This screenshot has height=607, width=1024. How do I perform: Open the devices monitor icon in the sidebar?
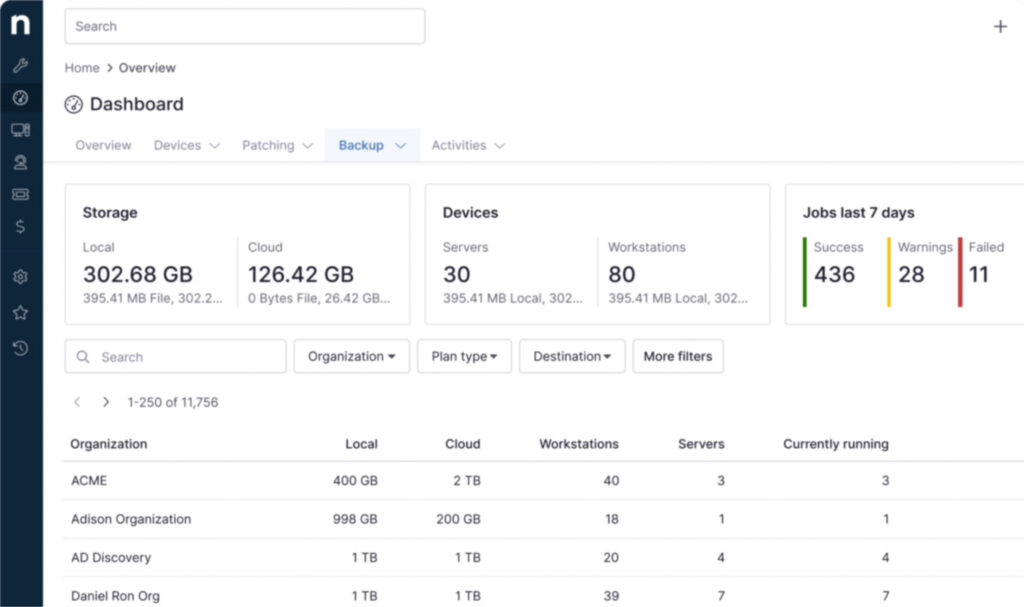[20, 130]
